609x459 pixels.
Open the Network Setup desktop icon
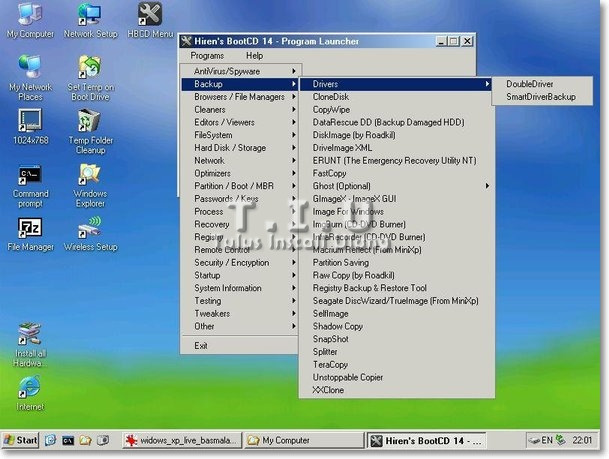[90, 20]
